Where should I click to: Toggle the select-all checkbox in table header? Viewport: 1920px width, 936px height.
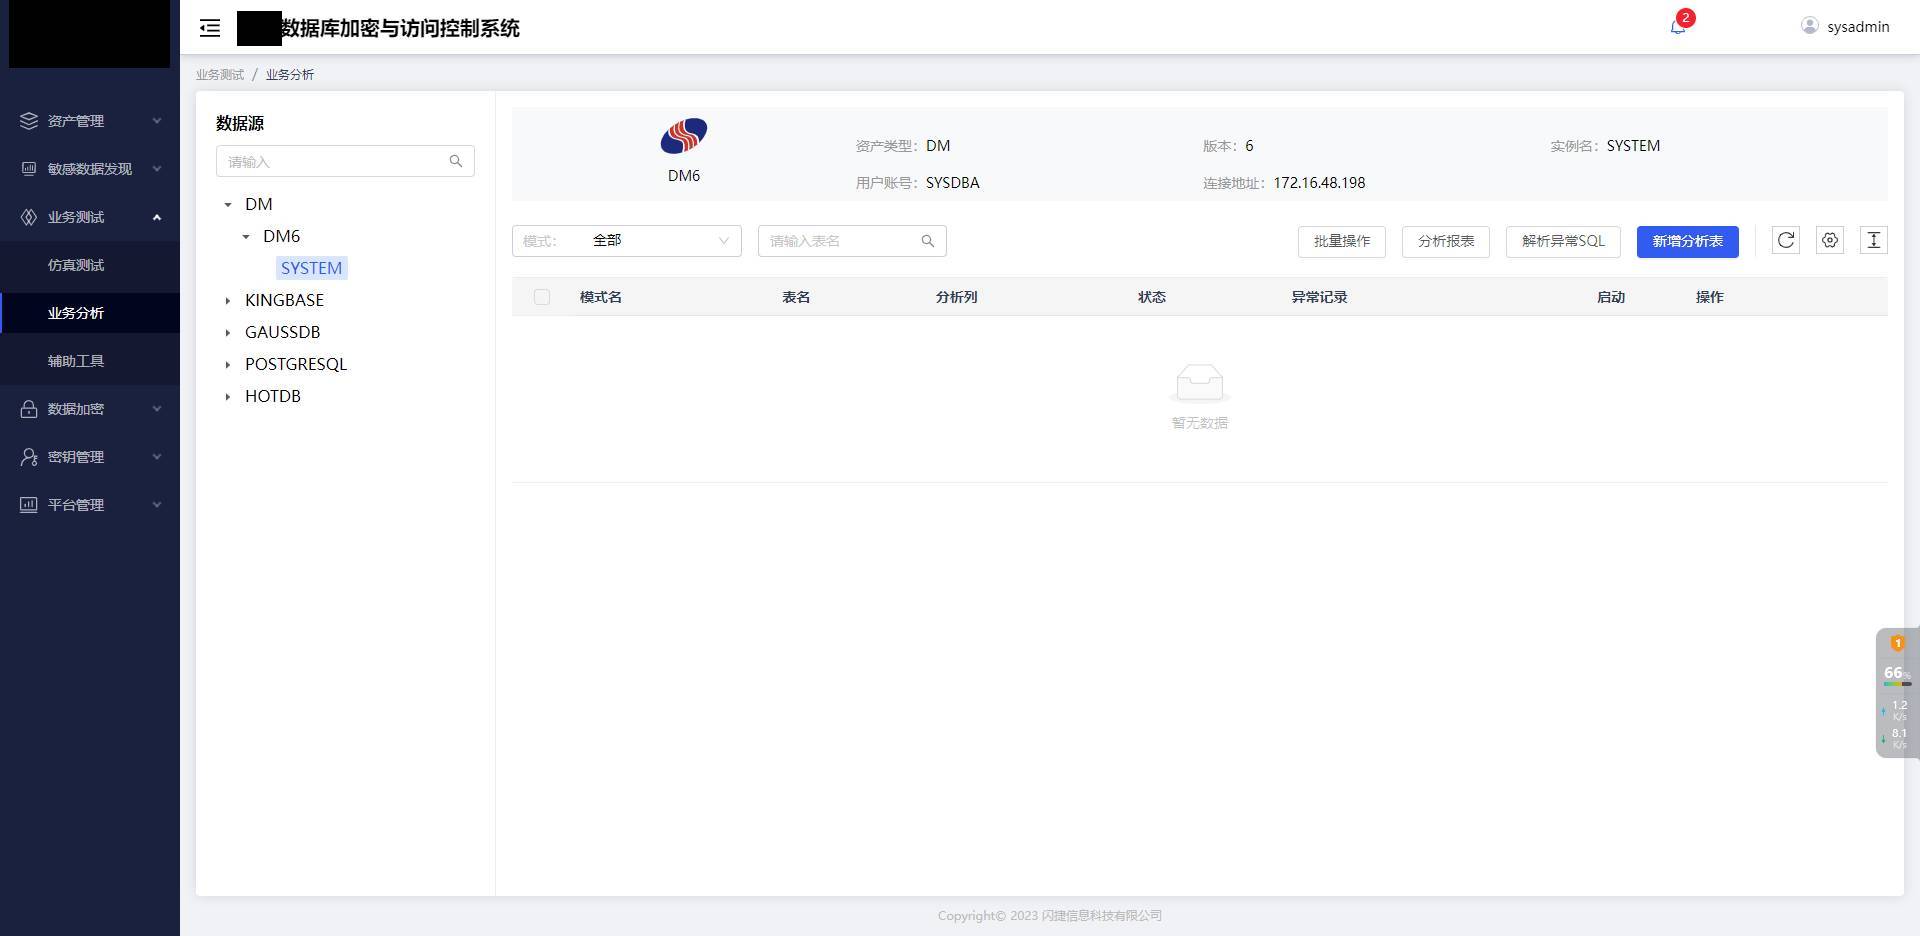[x=542, y=297]
